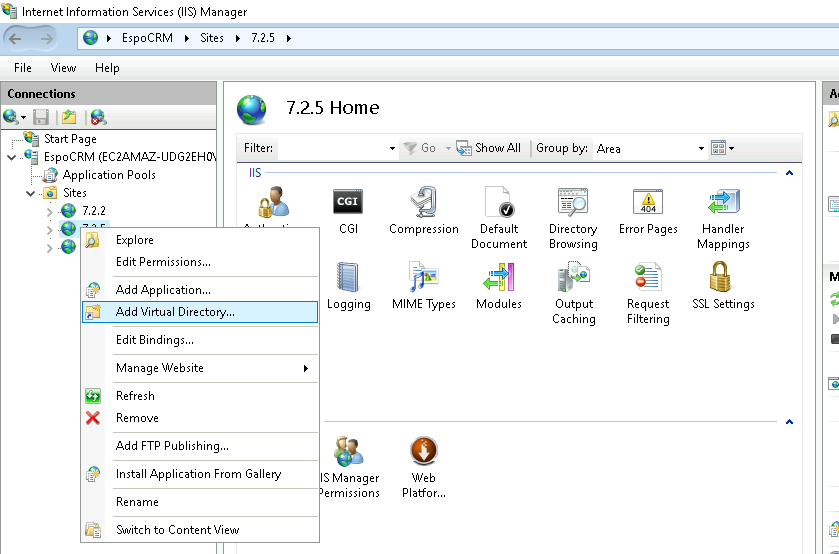Click the Show All button

489,148
